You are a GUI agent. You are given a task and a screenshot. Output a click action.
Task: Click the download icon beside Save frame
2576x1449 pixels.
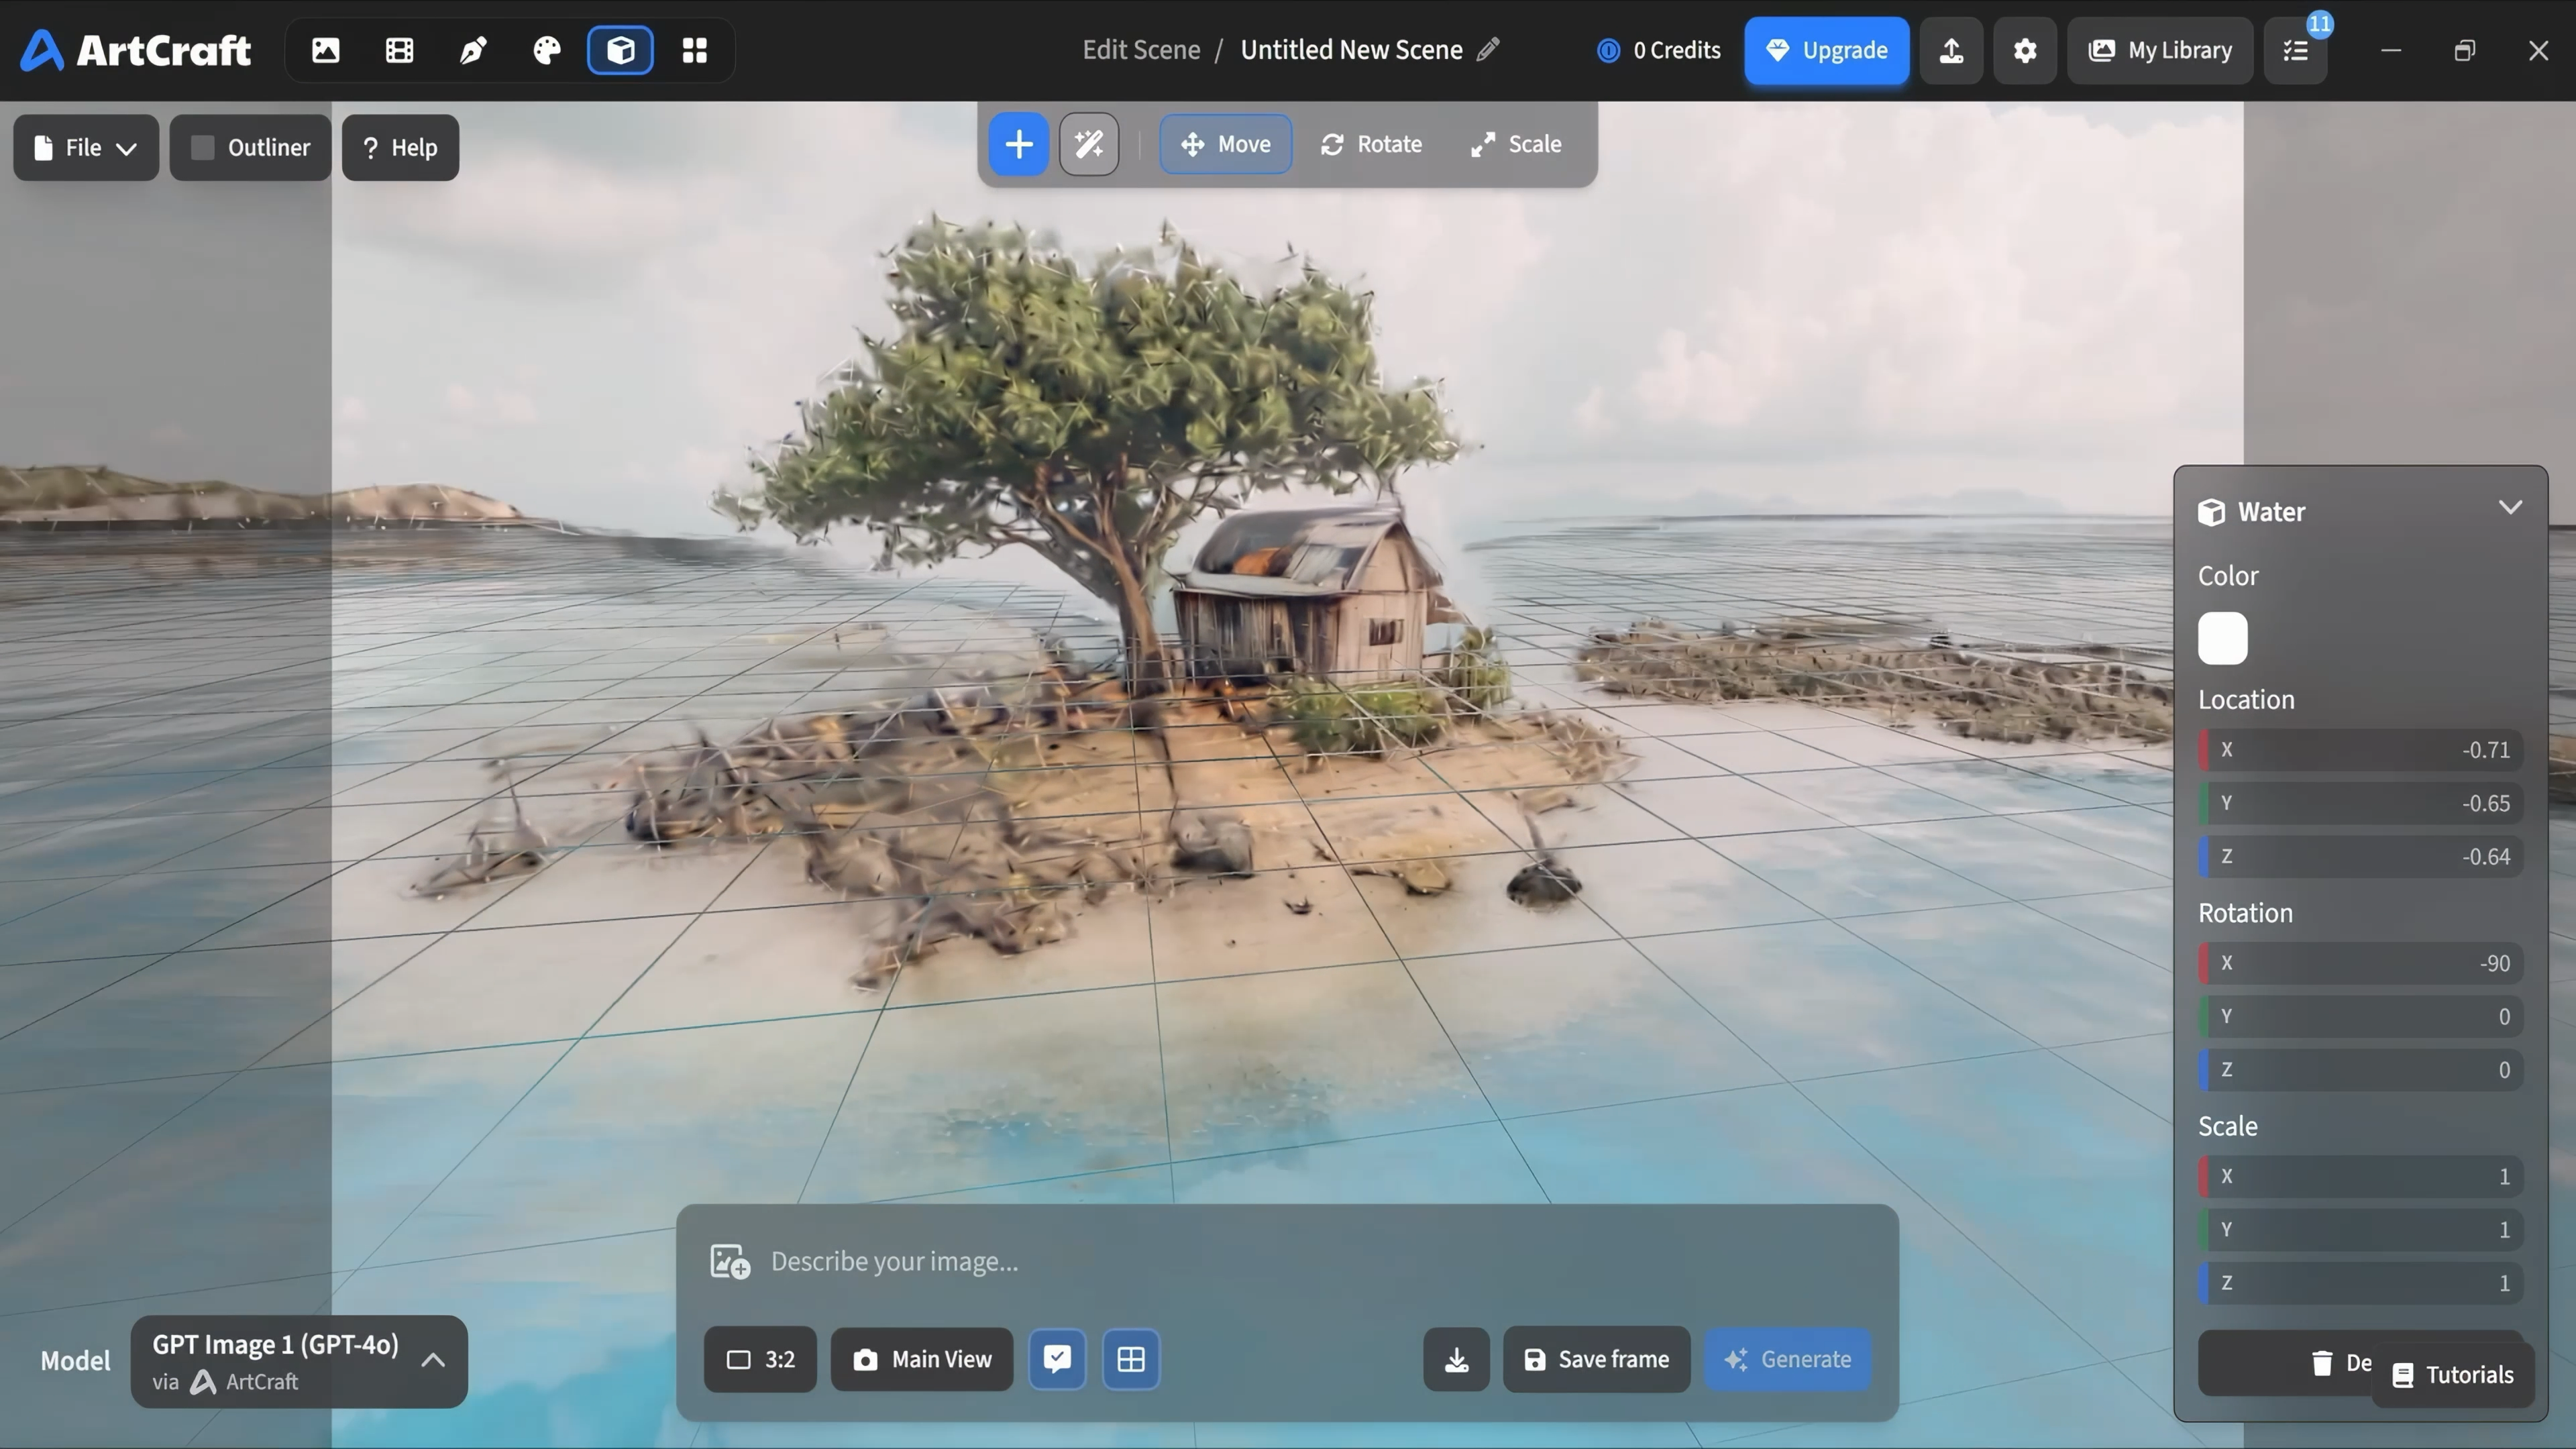coord(1456,1359)
